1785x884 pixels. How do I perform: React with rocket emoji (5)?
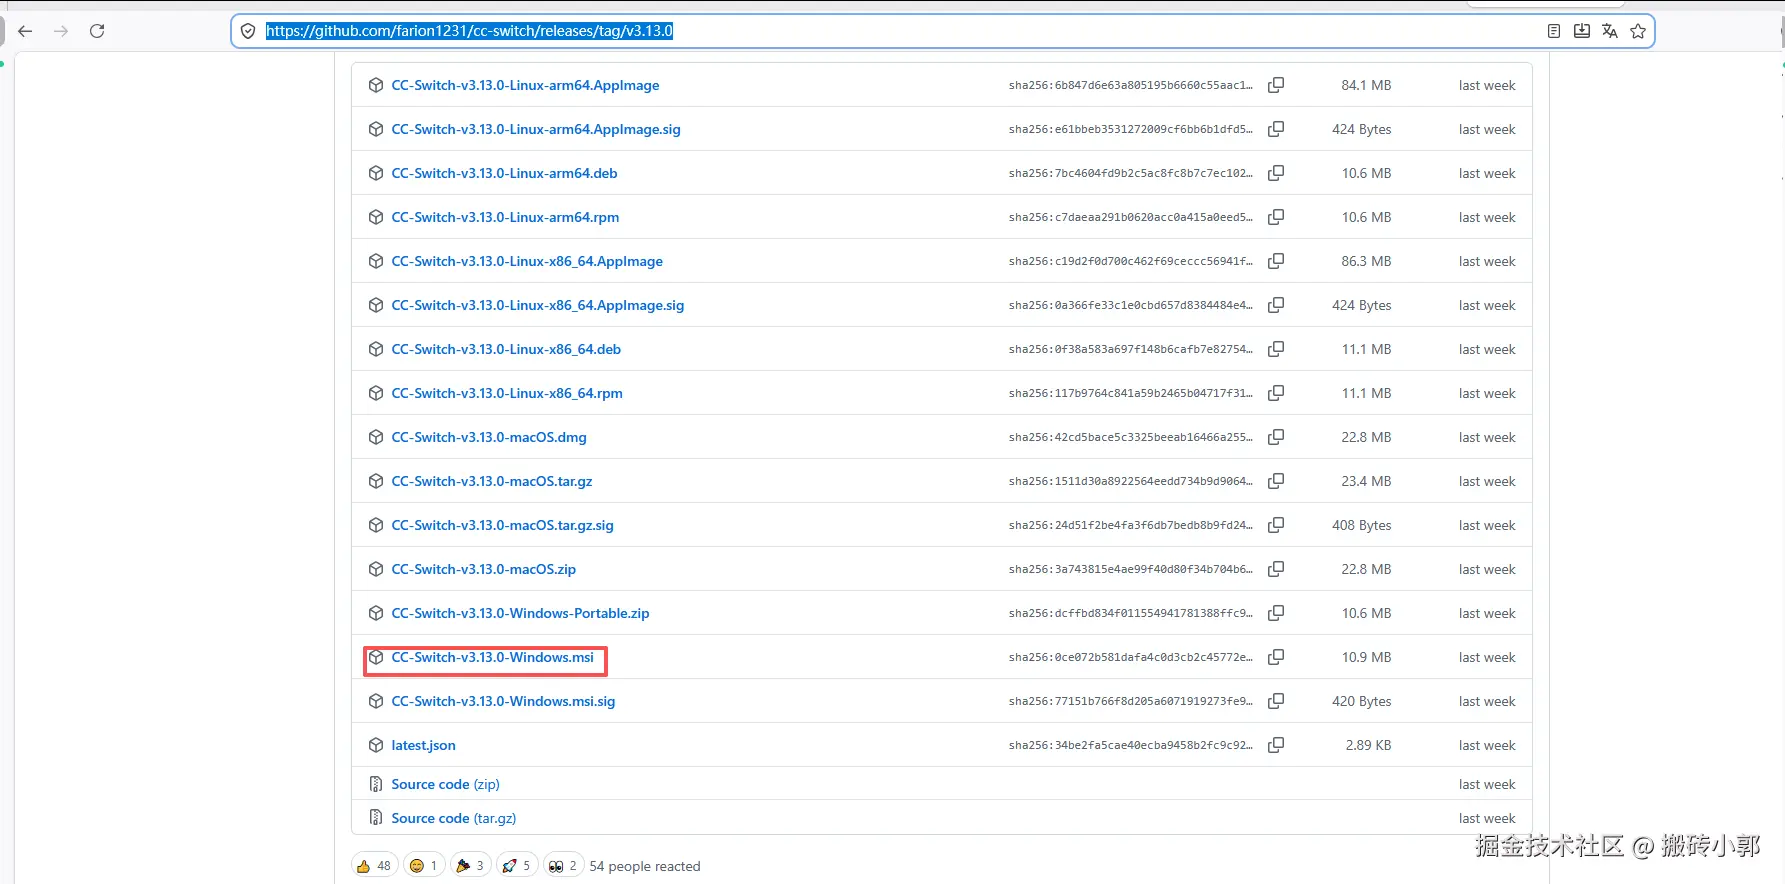(517, 866)
